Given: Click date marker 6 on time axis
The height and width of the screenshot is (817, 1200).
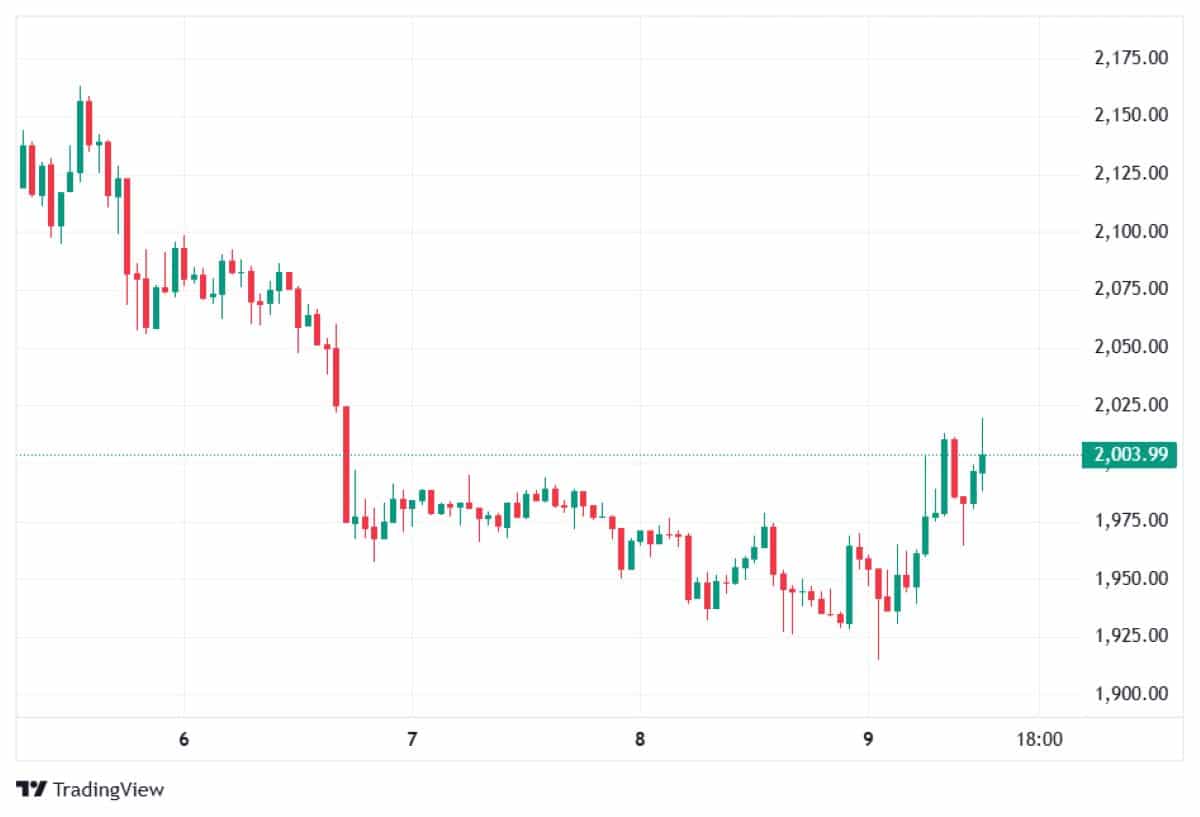Looking at the screenshot, I should (184, 740).
